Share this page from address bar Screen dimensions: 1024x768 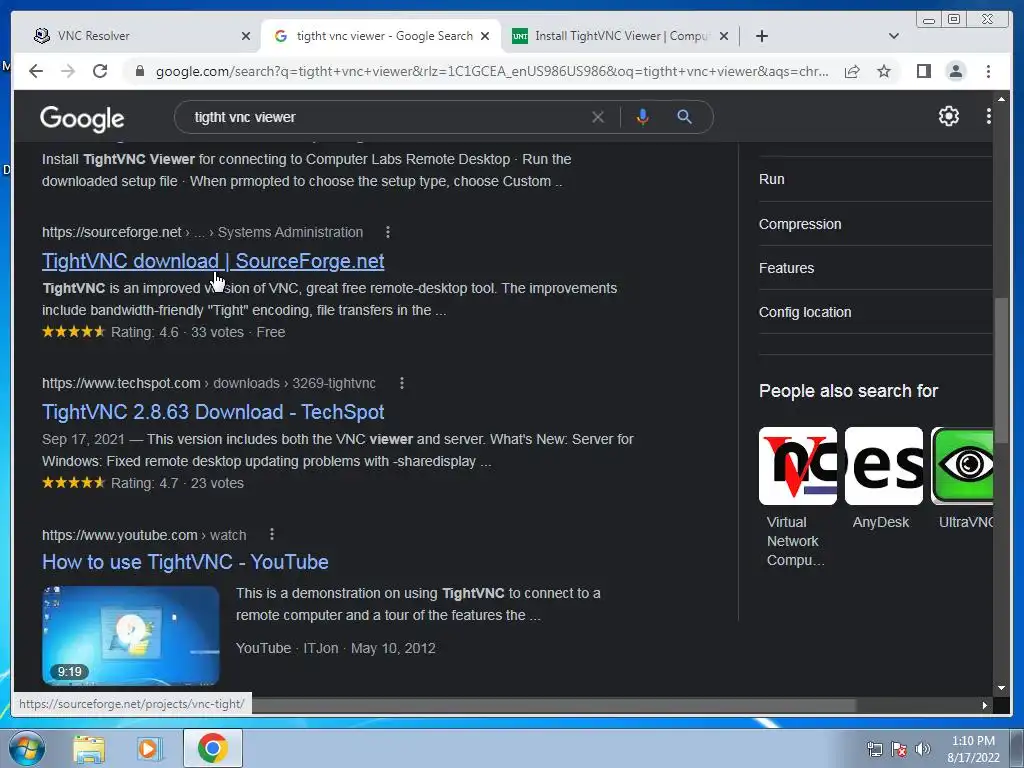pyautogui.click(x=852, y=71)
